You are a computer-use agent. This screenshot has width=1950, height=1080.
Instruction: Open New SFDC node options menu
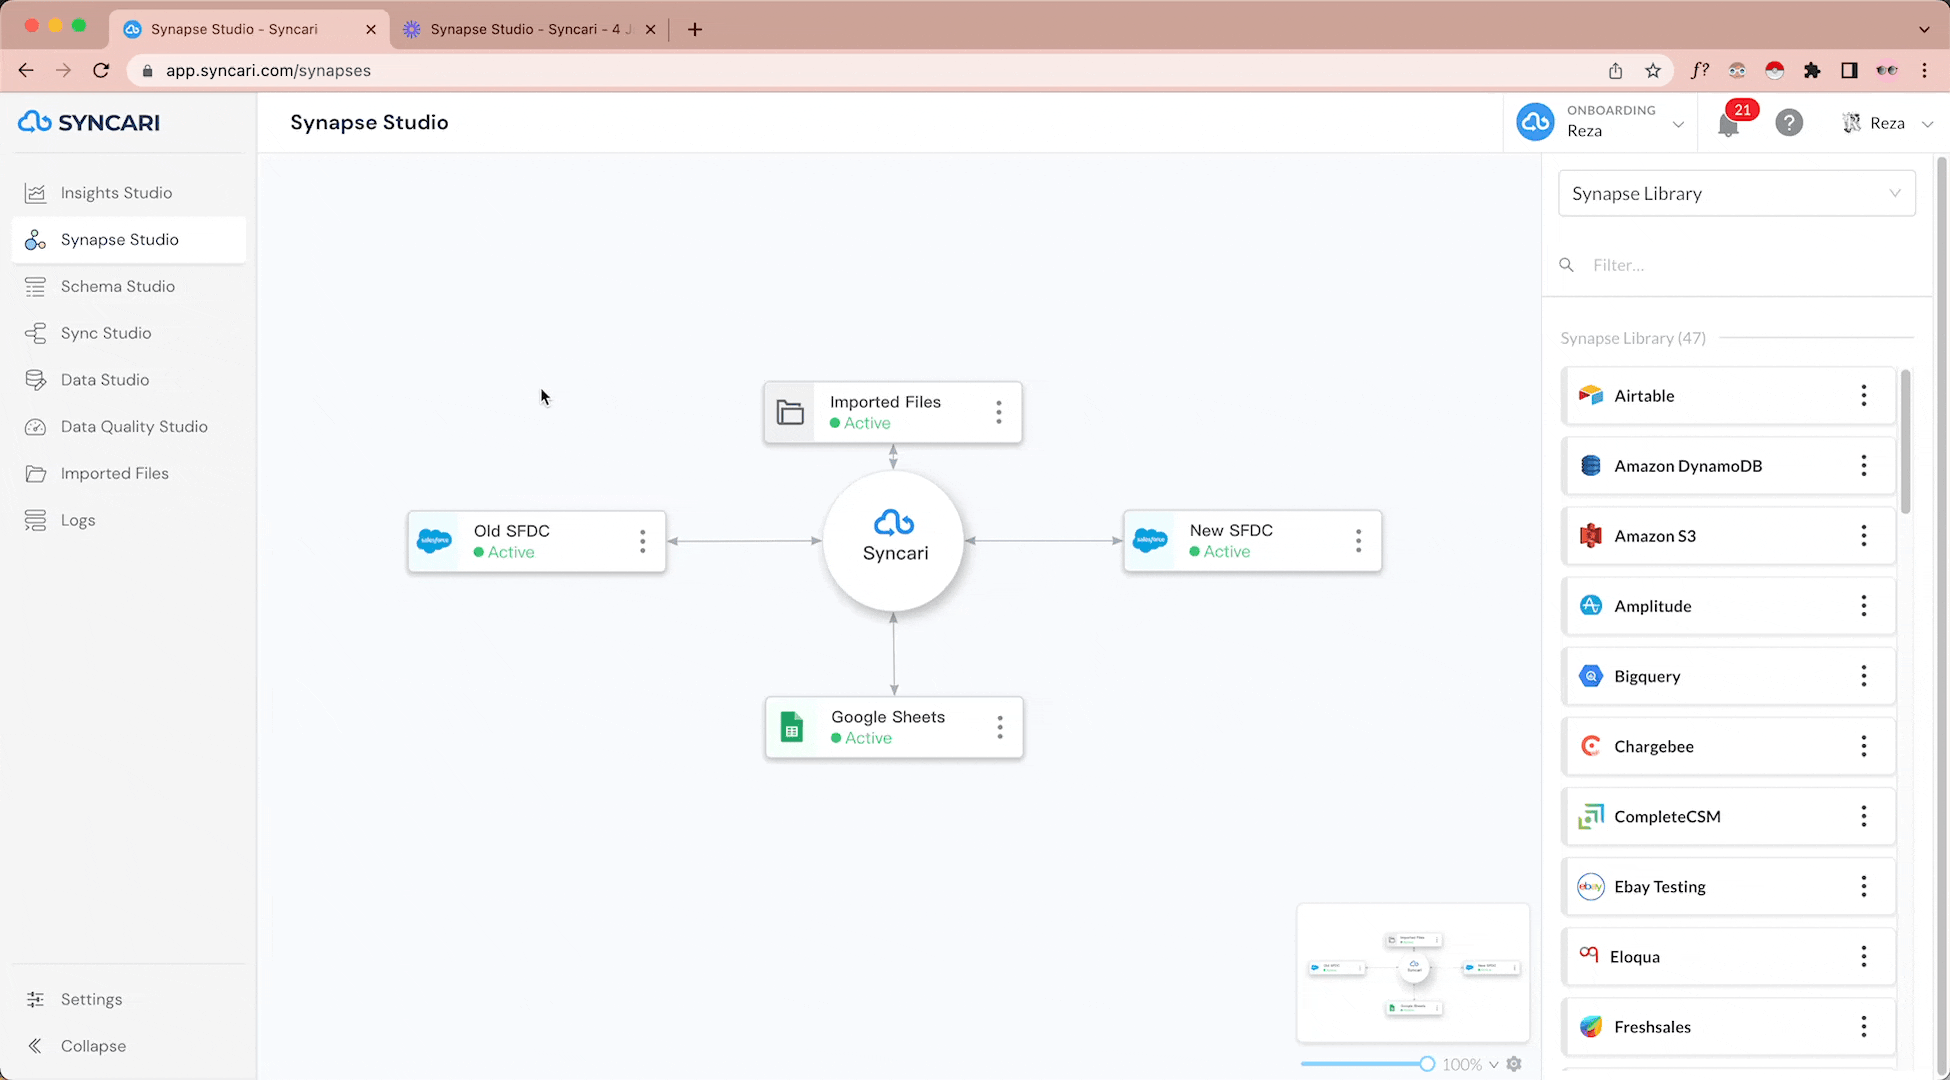tap(1358, 541)
